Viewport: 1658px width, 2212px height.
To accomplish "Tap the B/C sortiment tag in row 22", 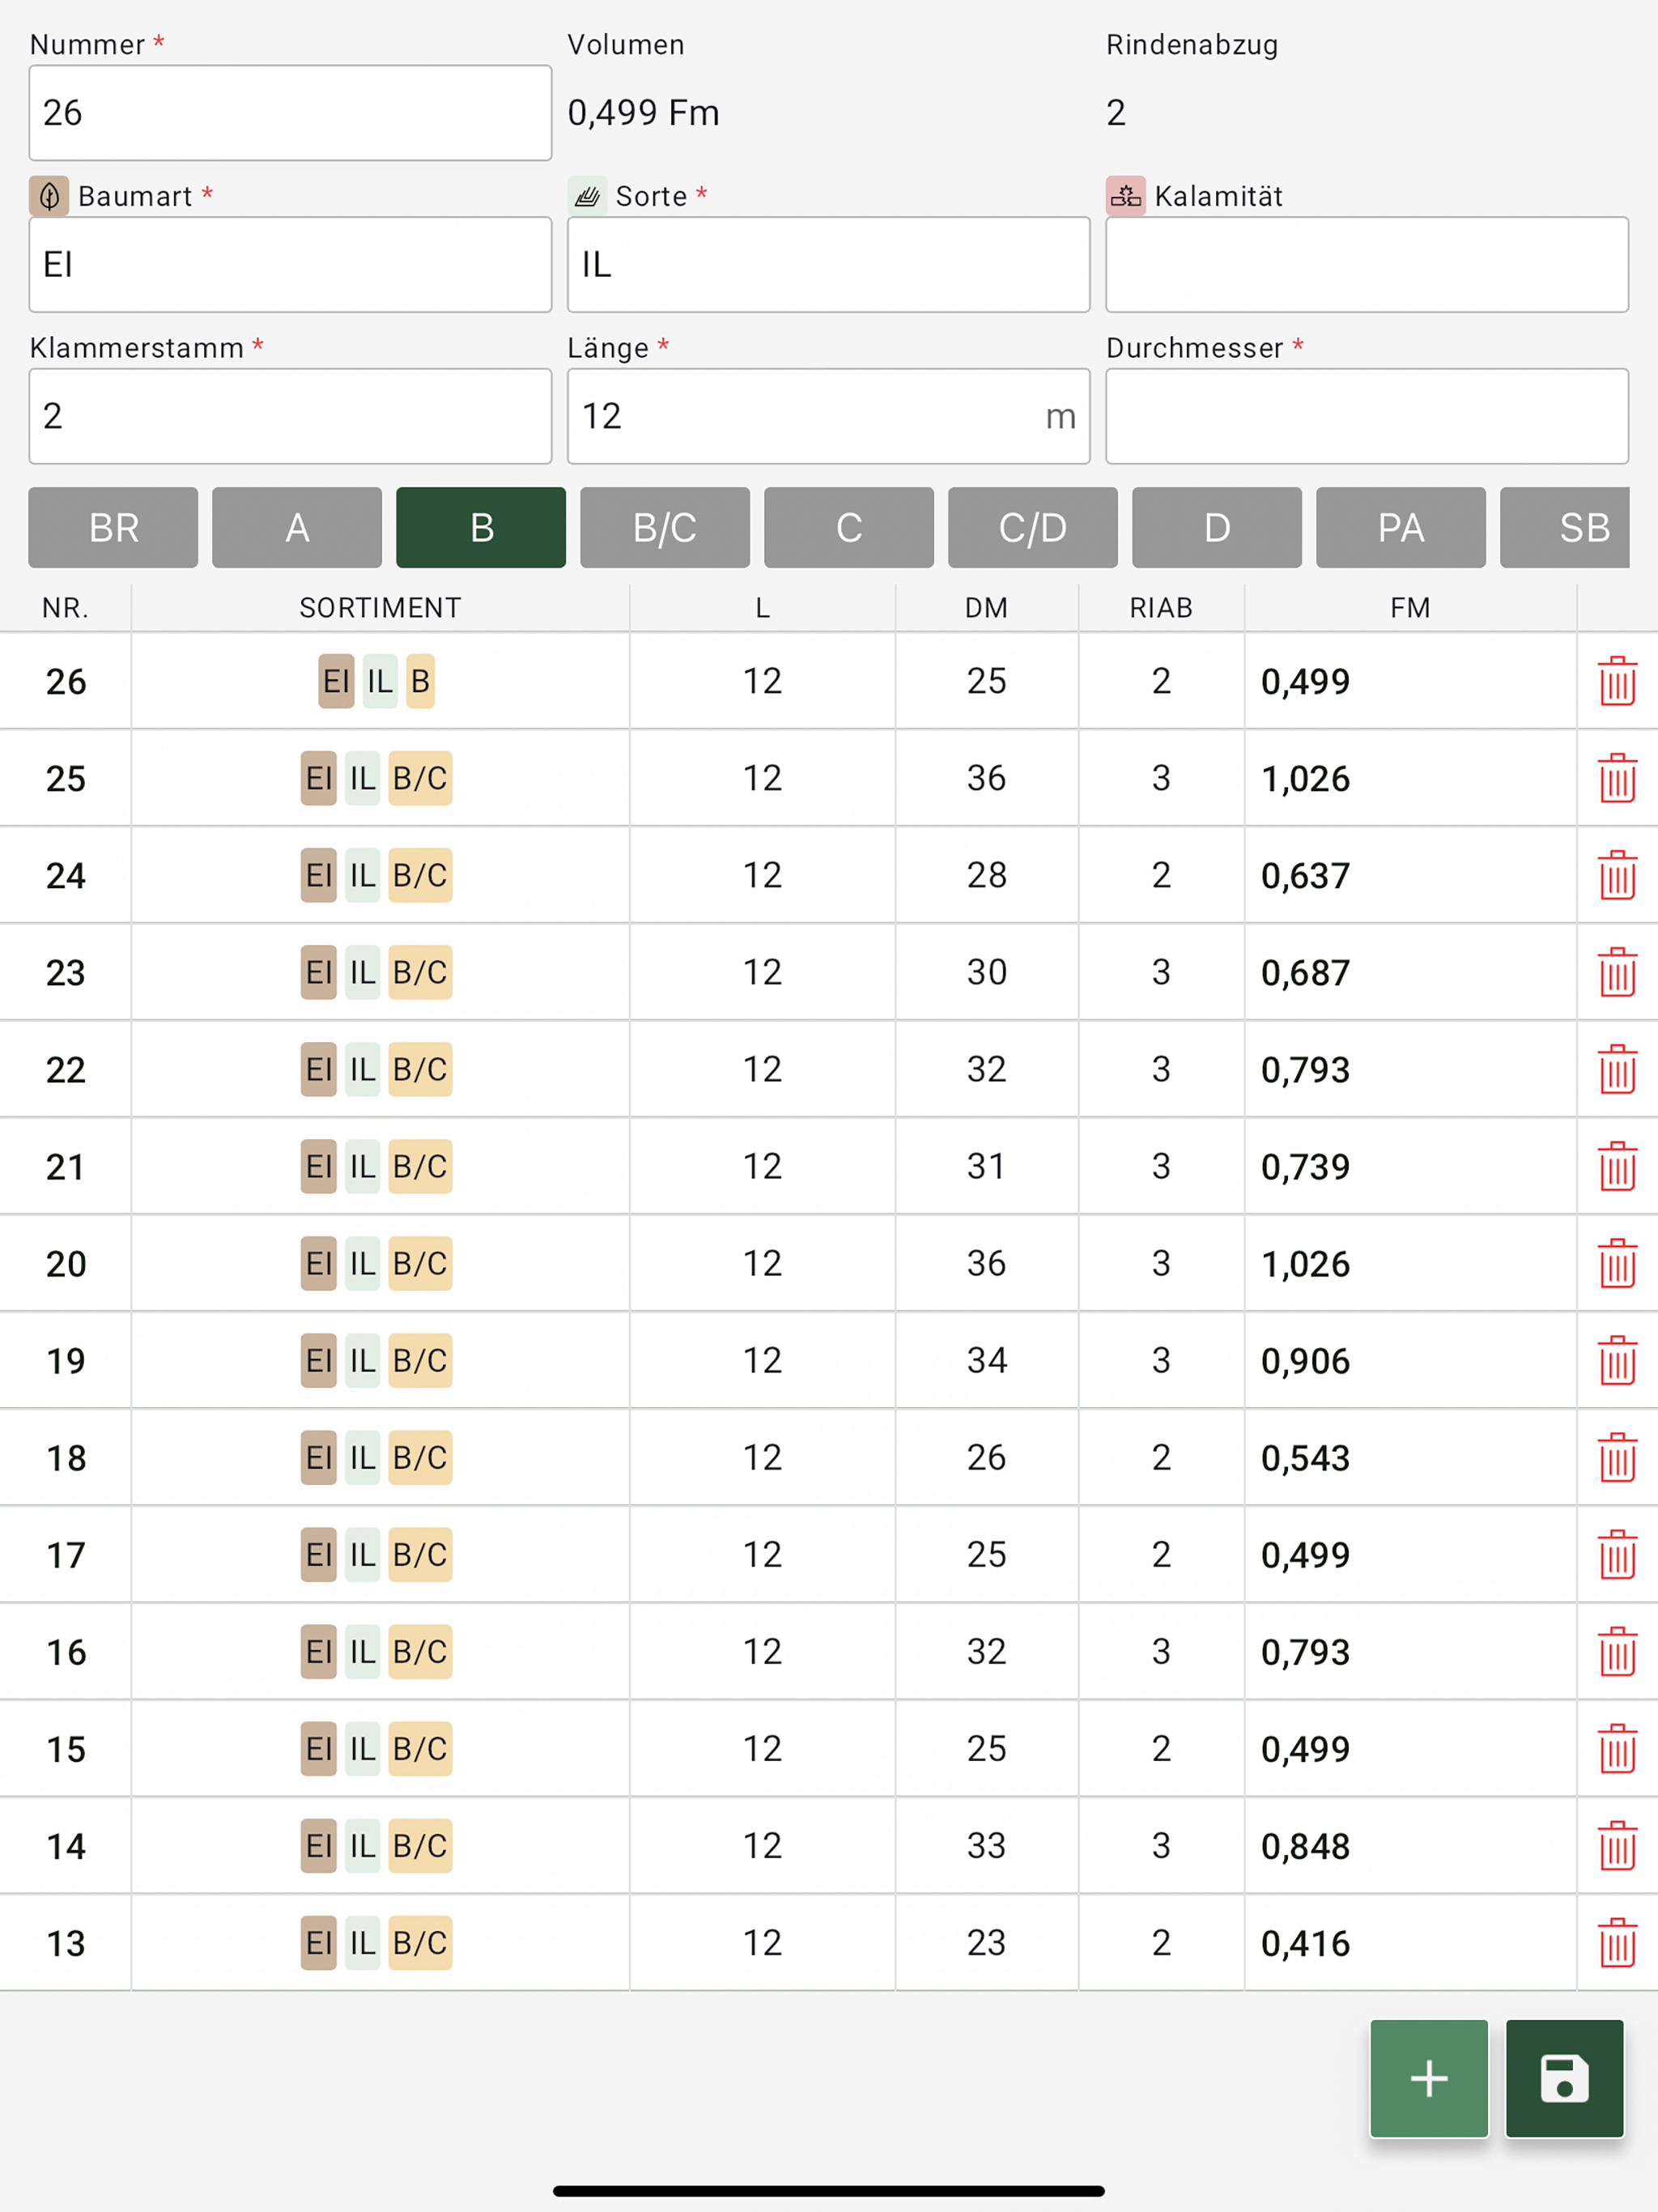I will 420,1069.
